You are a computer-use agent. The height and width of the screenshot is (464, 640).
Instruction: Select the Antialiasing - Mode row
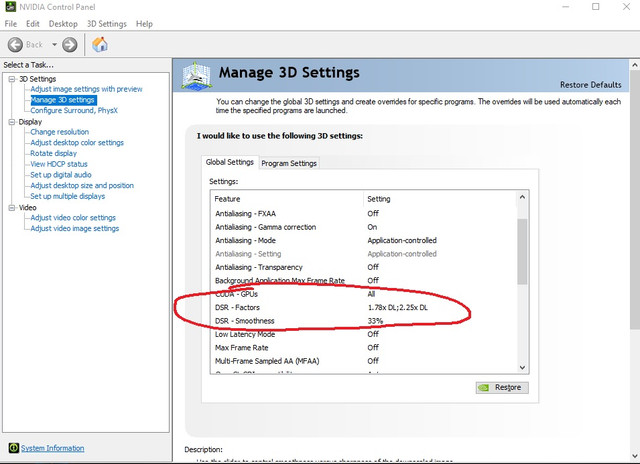pos(364,240)
